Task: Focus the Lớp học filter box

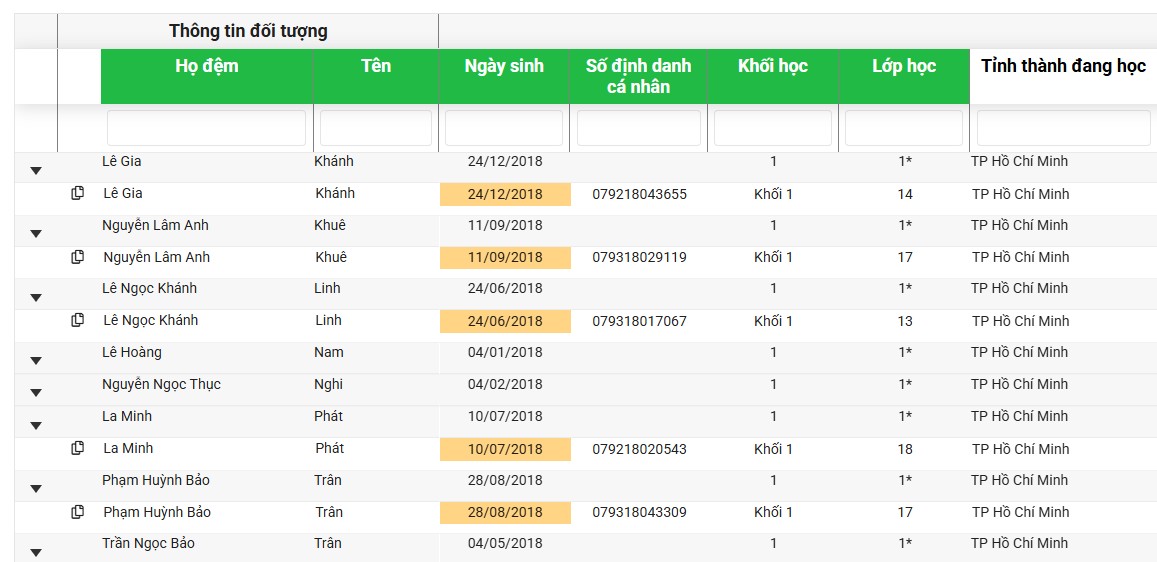Action: pyautogui.click(x=903, y=128)
